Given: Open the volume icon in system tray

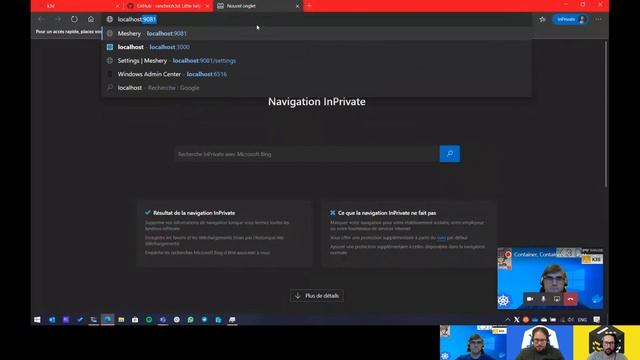Looking at the screenshot, I should point(571,320).
